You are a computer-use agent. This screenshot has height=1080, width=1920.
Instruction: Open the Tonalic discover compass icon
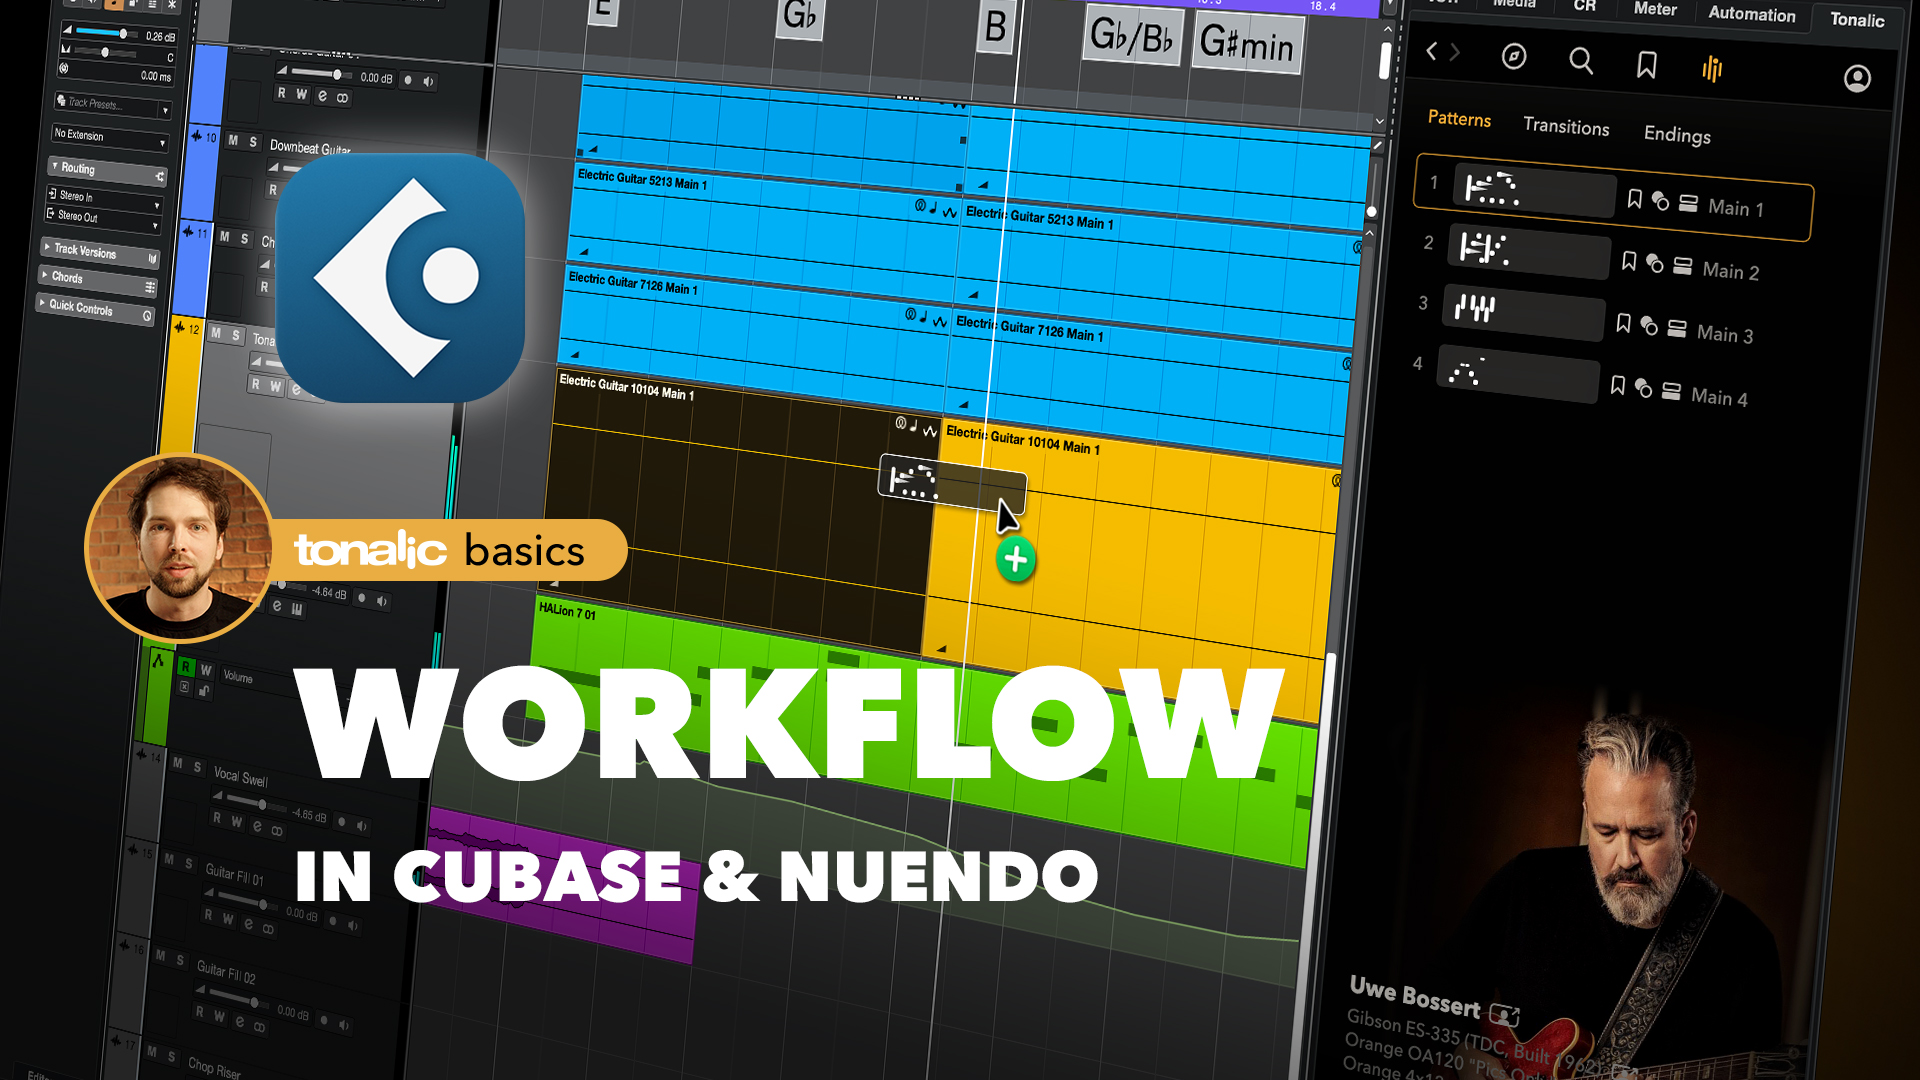tap(1514, 57)
